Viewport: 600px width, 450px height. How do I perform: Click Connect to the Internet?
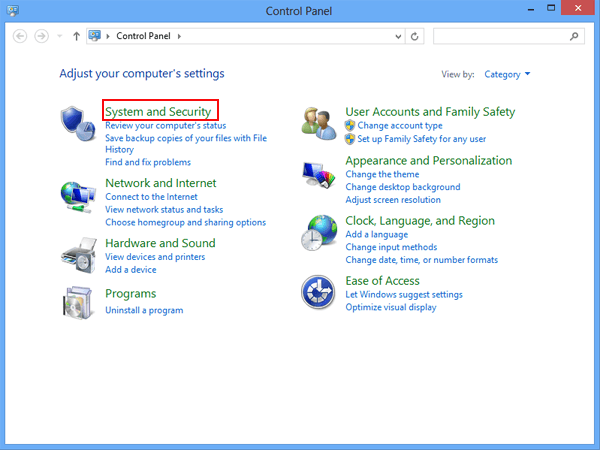tap(152, 197)
